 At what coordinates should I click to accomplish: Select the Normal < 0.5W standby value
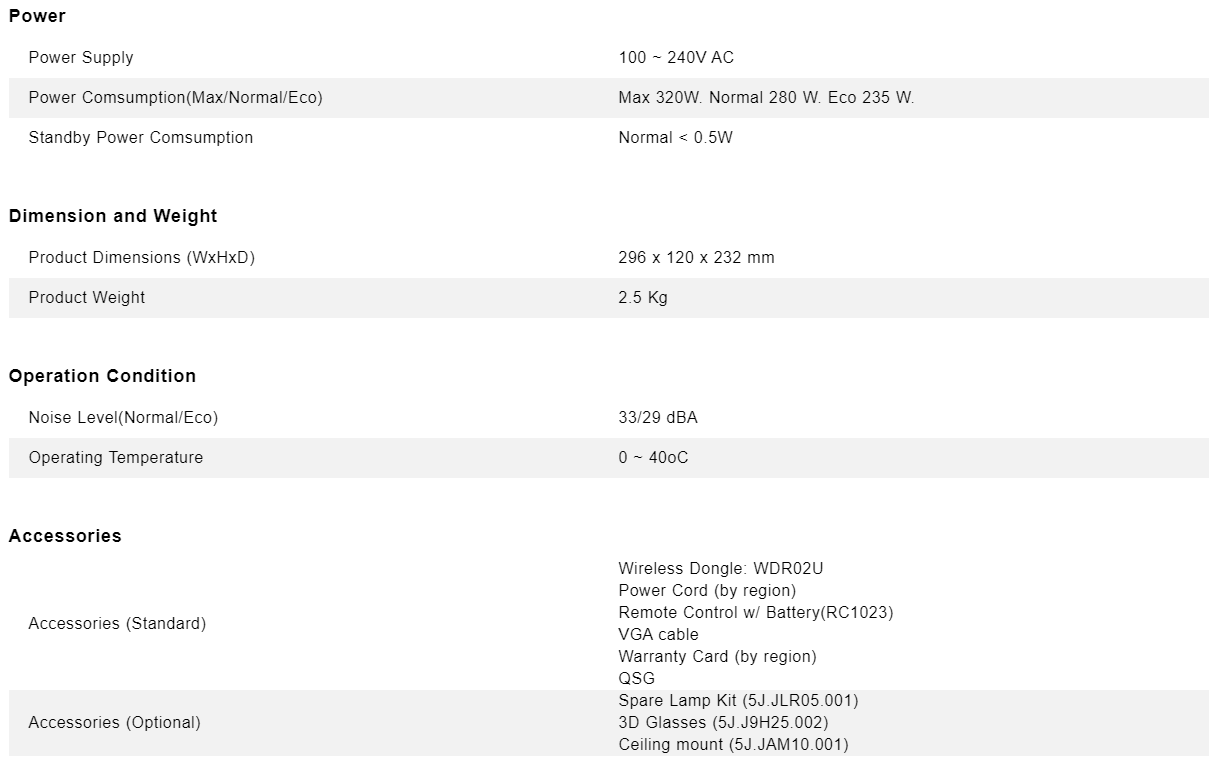point(675,137)
